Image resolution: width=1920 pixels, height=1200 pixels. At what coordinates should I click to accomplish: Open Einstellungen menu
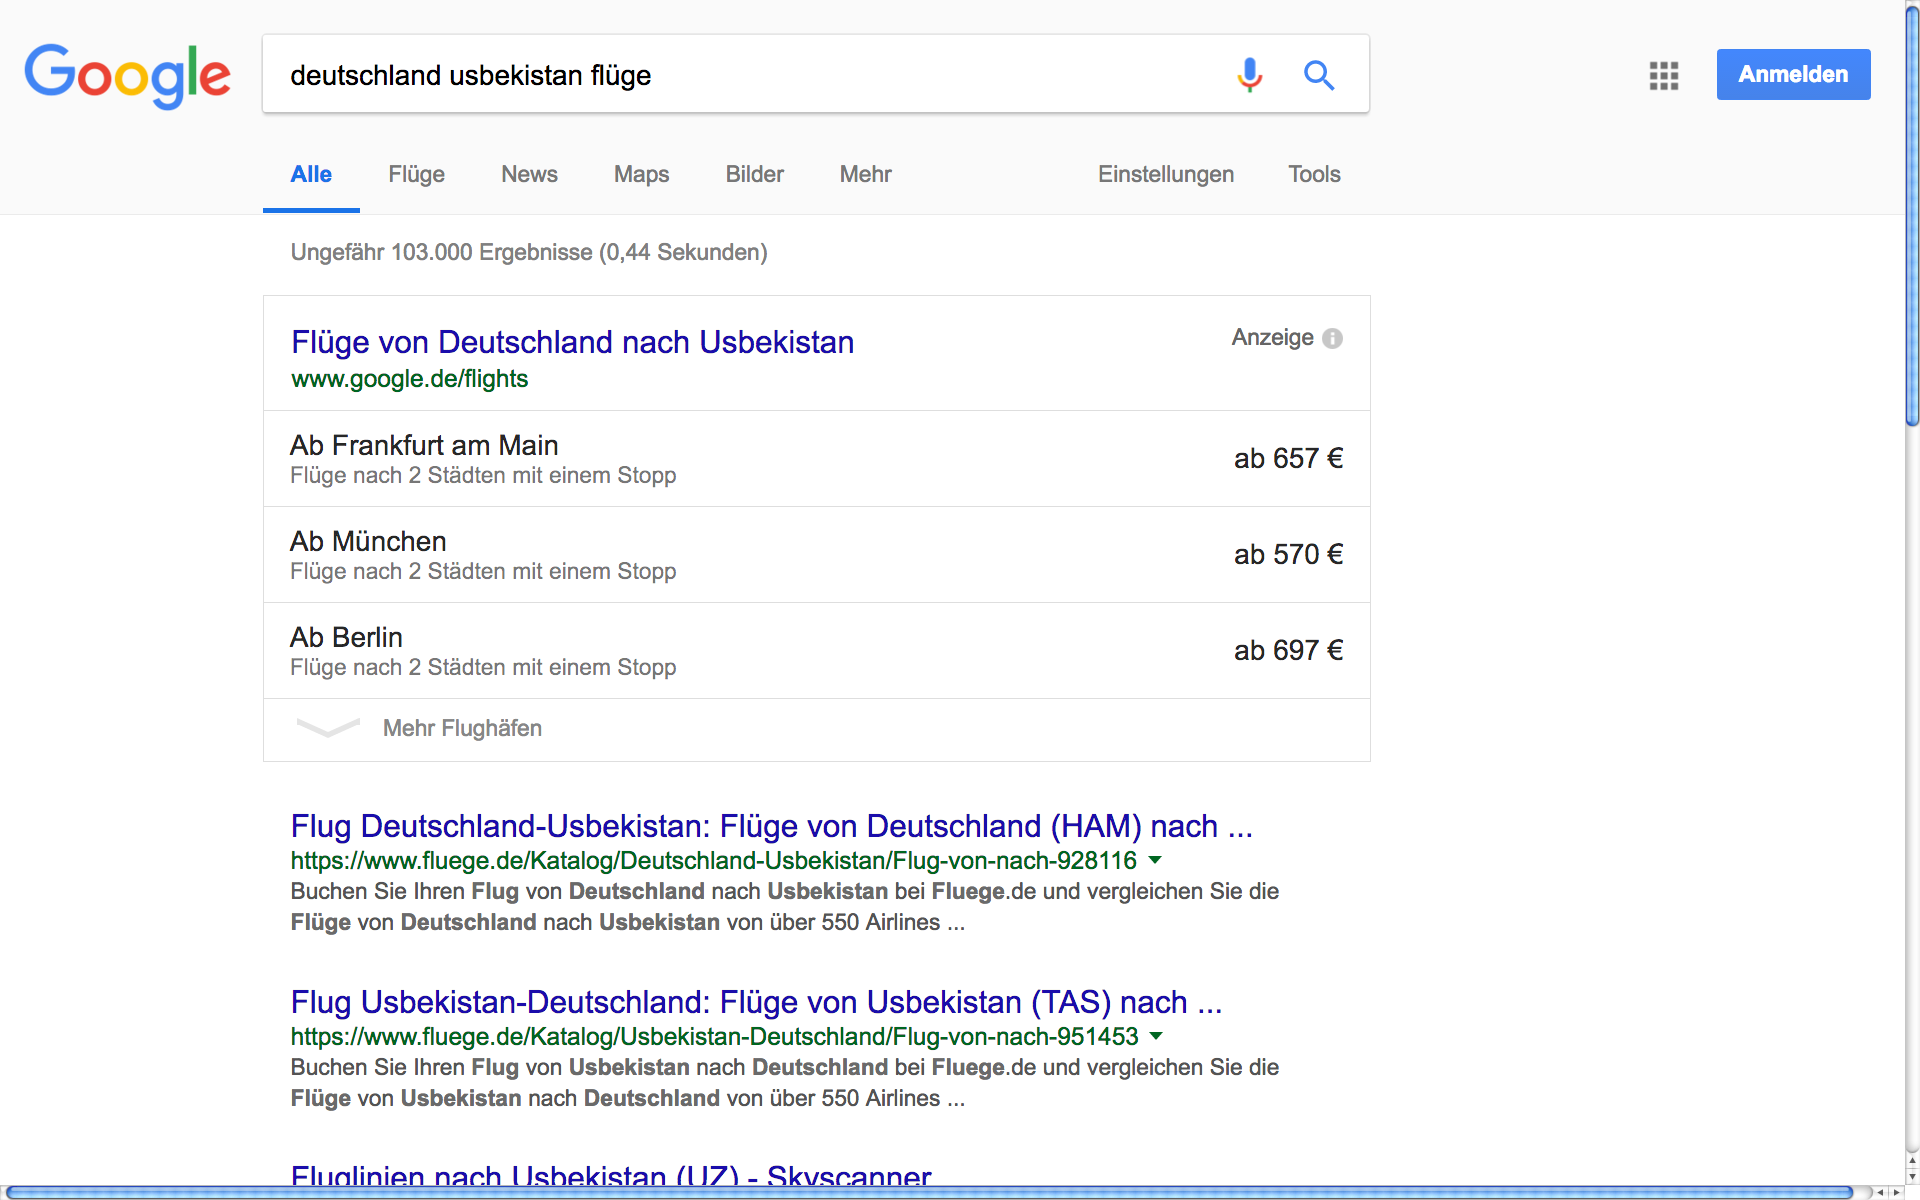click(x=1165, y=174)
